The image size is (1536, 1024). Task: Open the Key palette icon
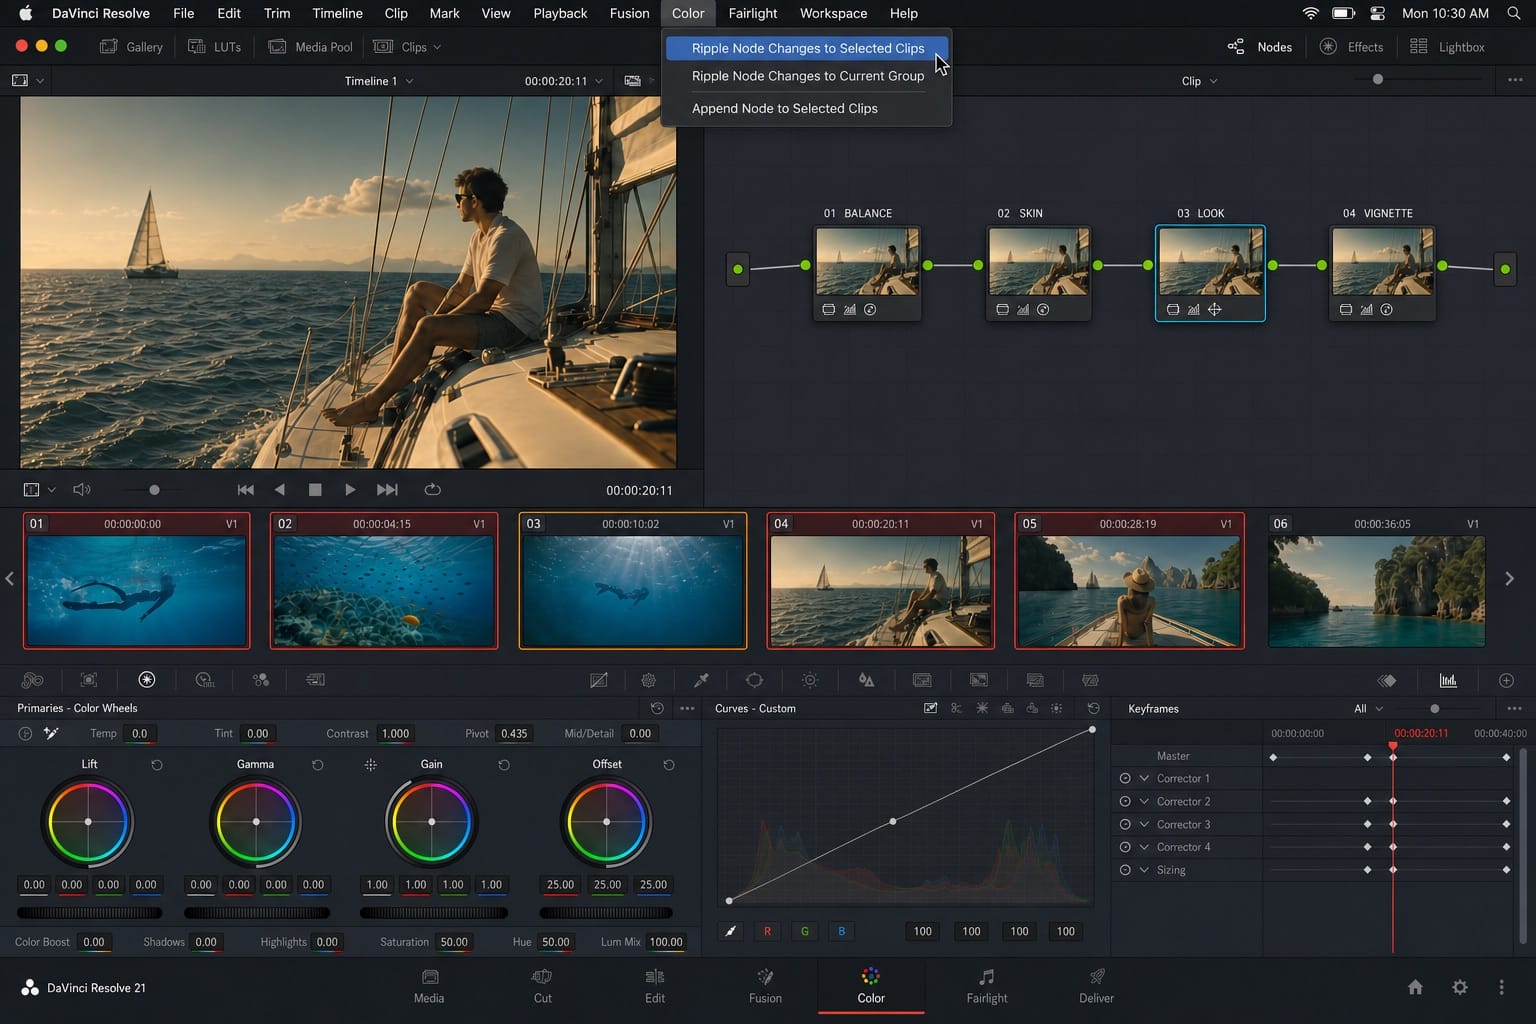pos(922,680)
